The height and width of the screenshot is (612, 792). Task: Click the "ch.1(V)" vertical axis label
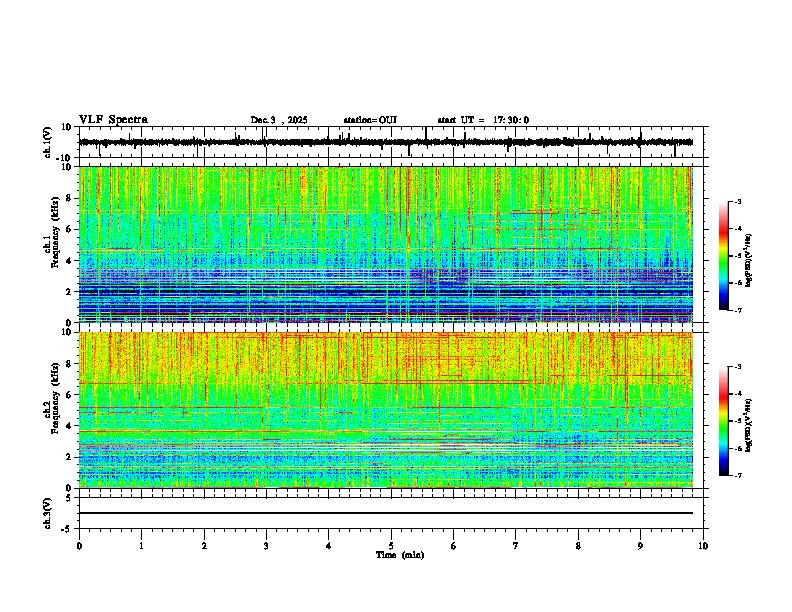pos(47,142)
